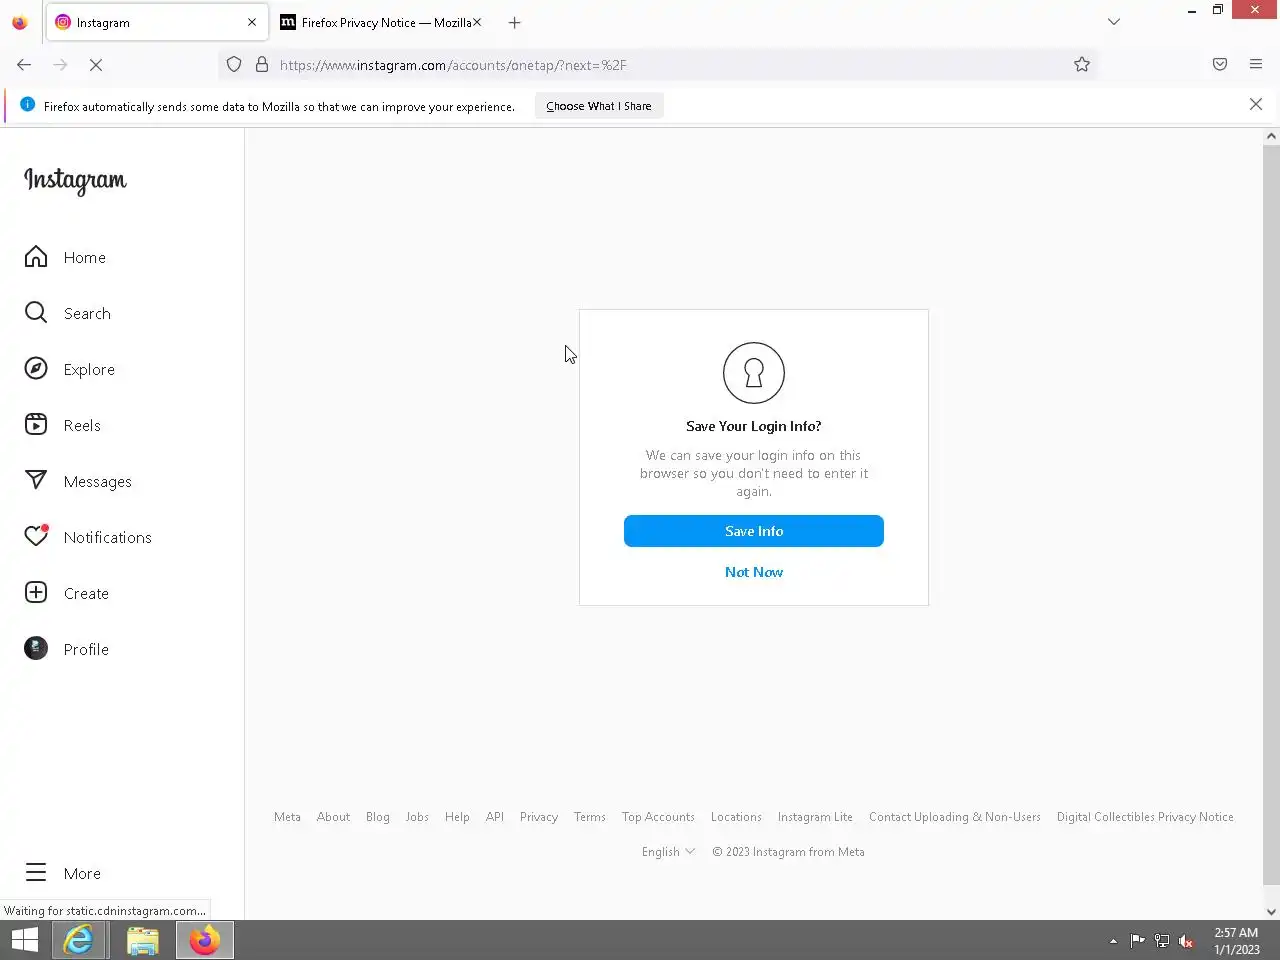Show hidden system tray icons

[1113, 941]
